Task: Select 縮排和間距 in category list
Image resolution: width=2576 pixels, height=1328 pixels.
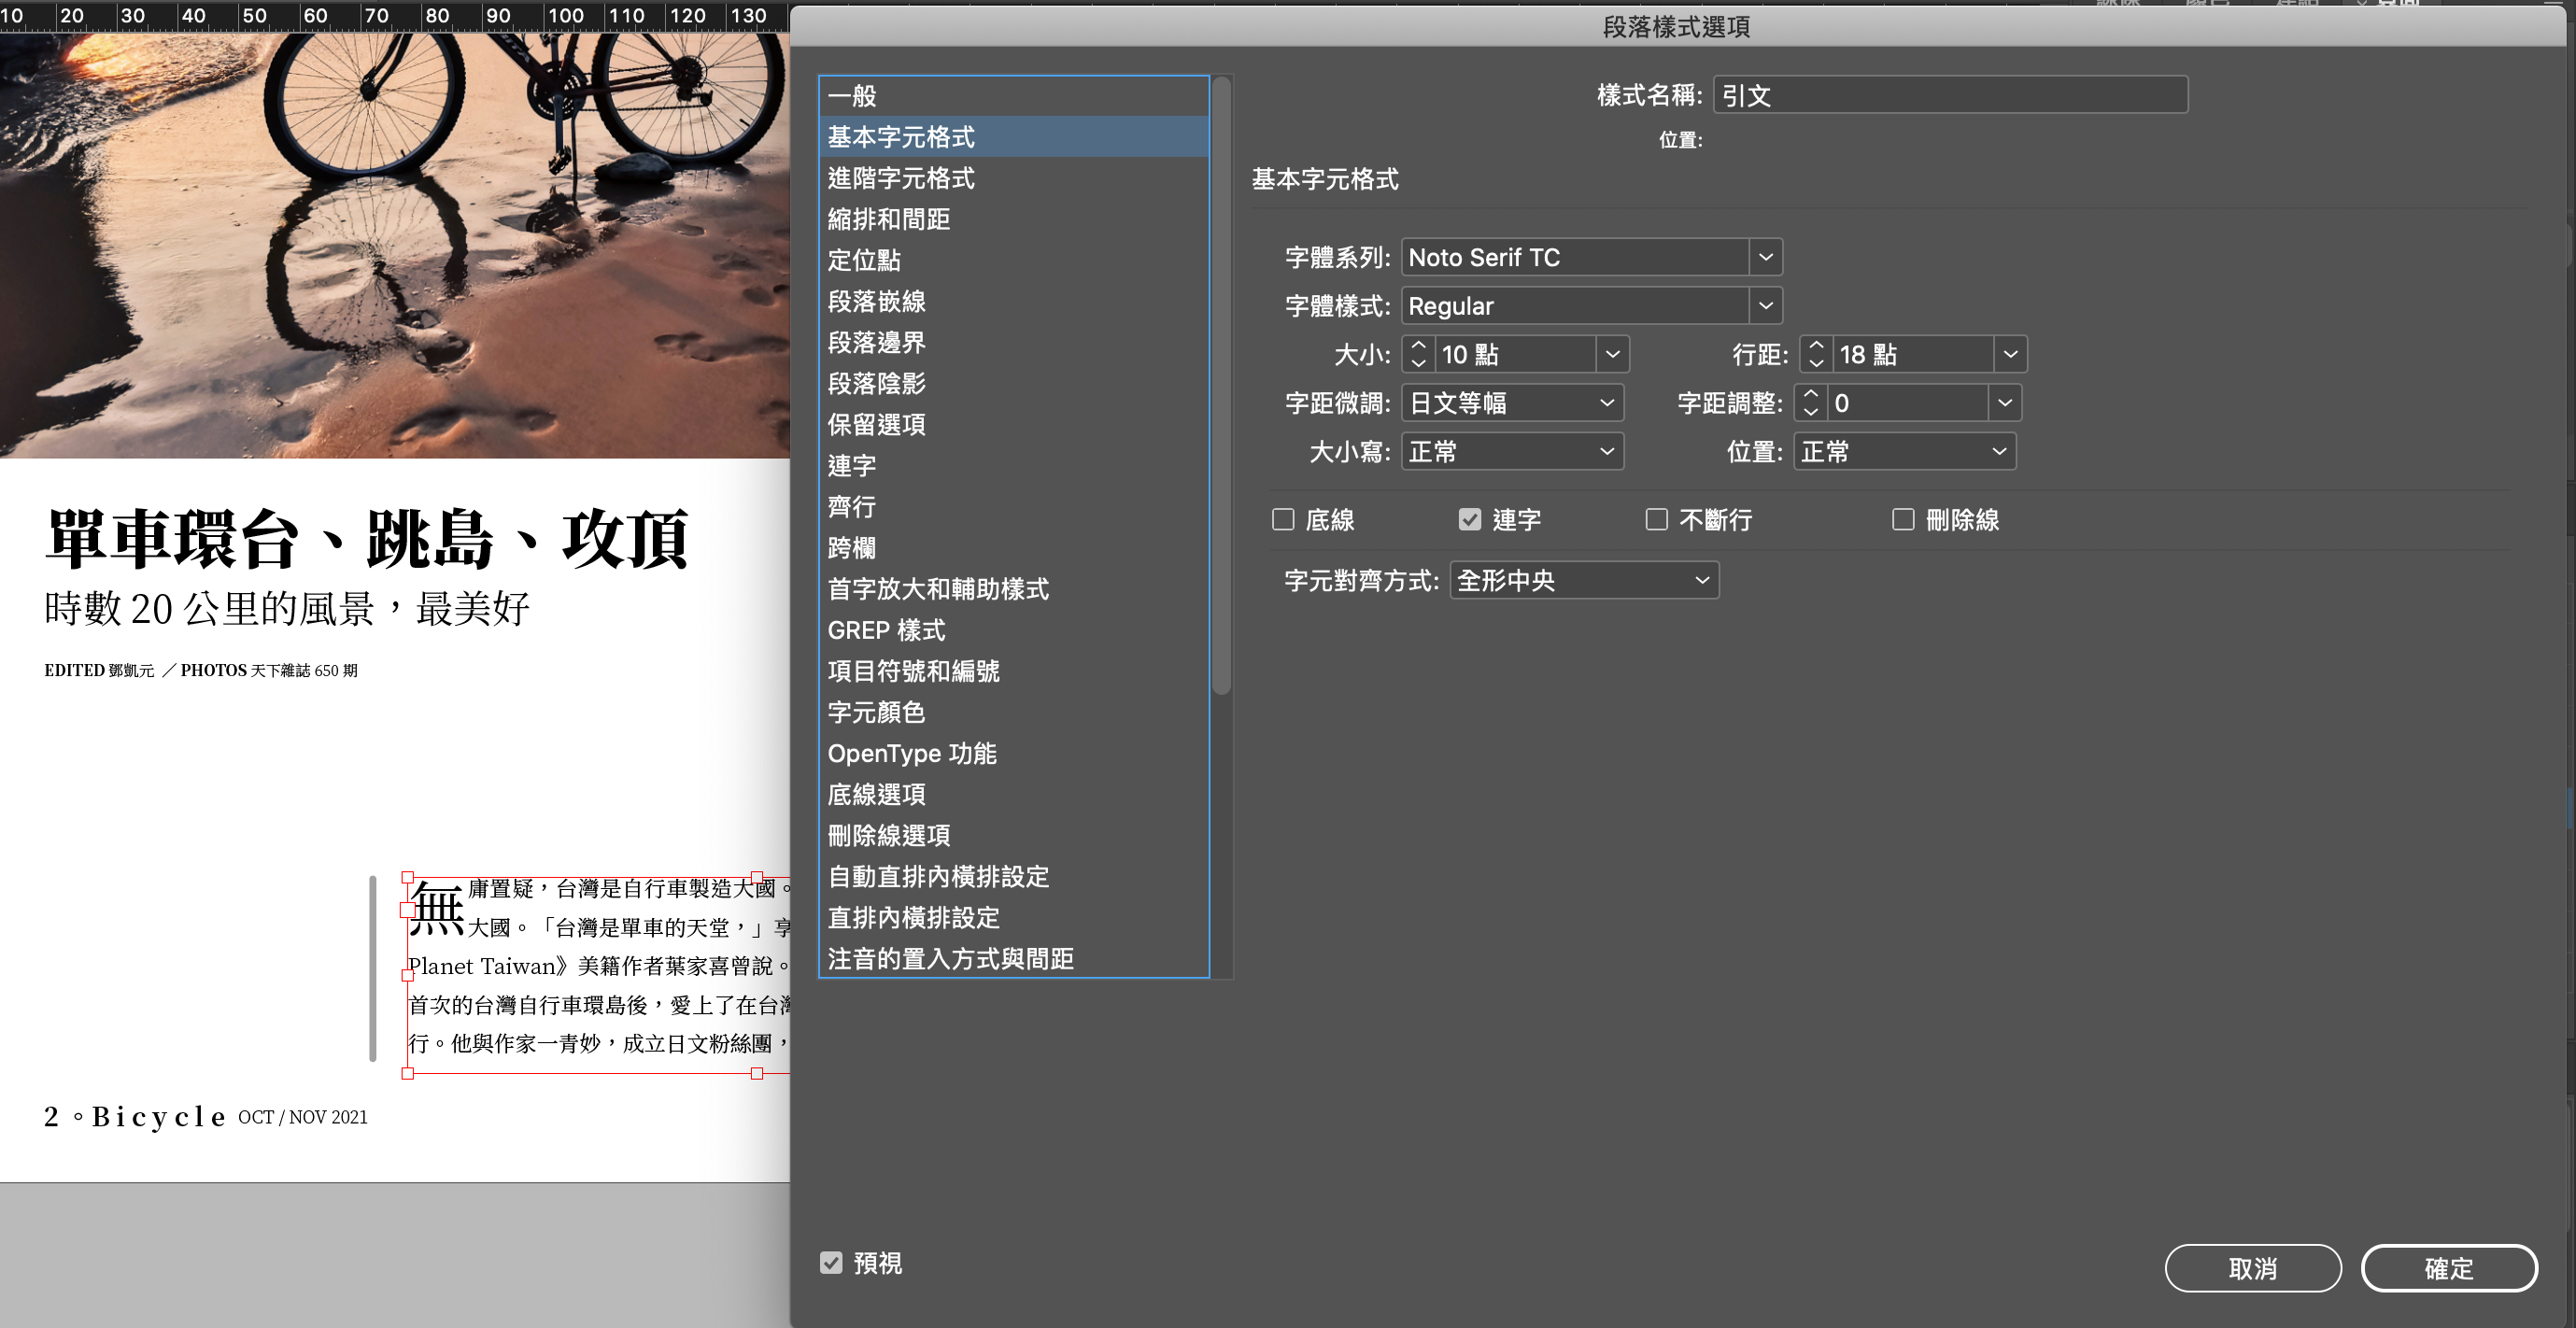Action: [888, 219]
